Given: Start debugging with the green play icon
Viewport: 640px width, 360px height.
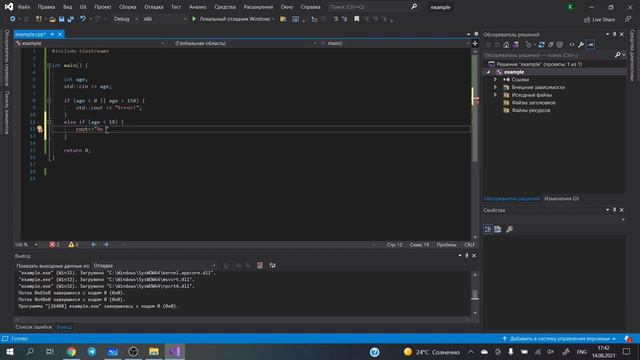Looking at the screenshot, I should tap(194, 19).
